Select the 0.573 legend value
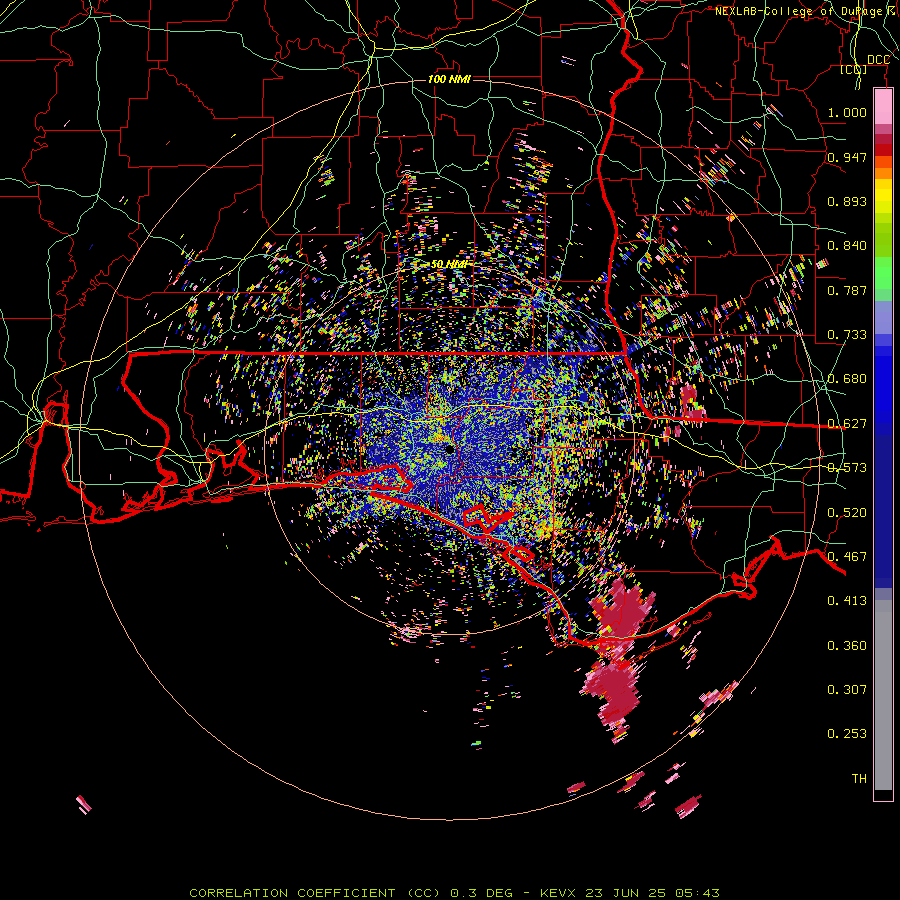The height and width of the screenshot is (900, 900). click(847, 468)
